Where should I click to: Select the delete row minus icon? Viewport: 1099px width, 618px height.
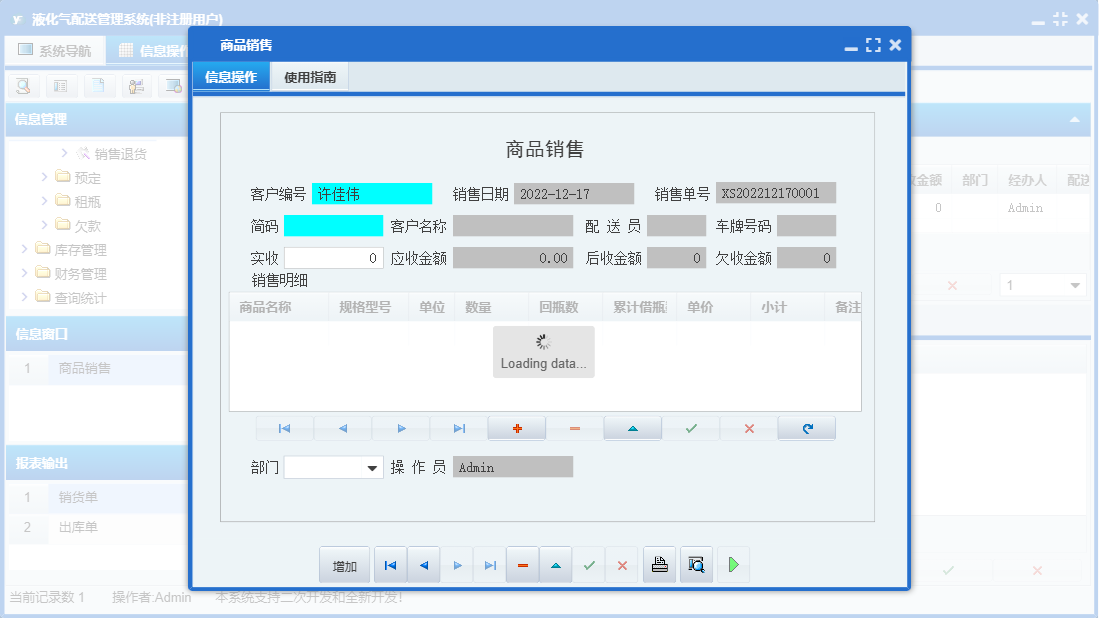(574, 428)
